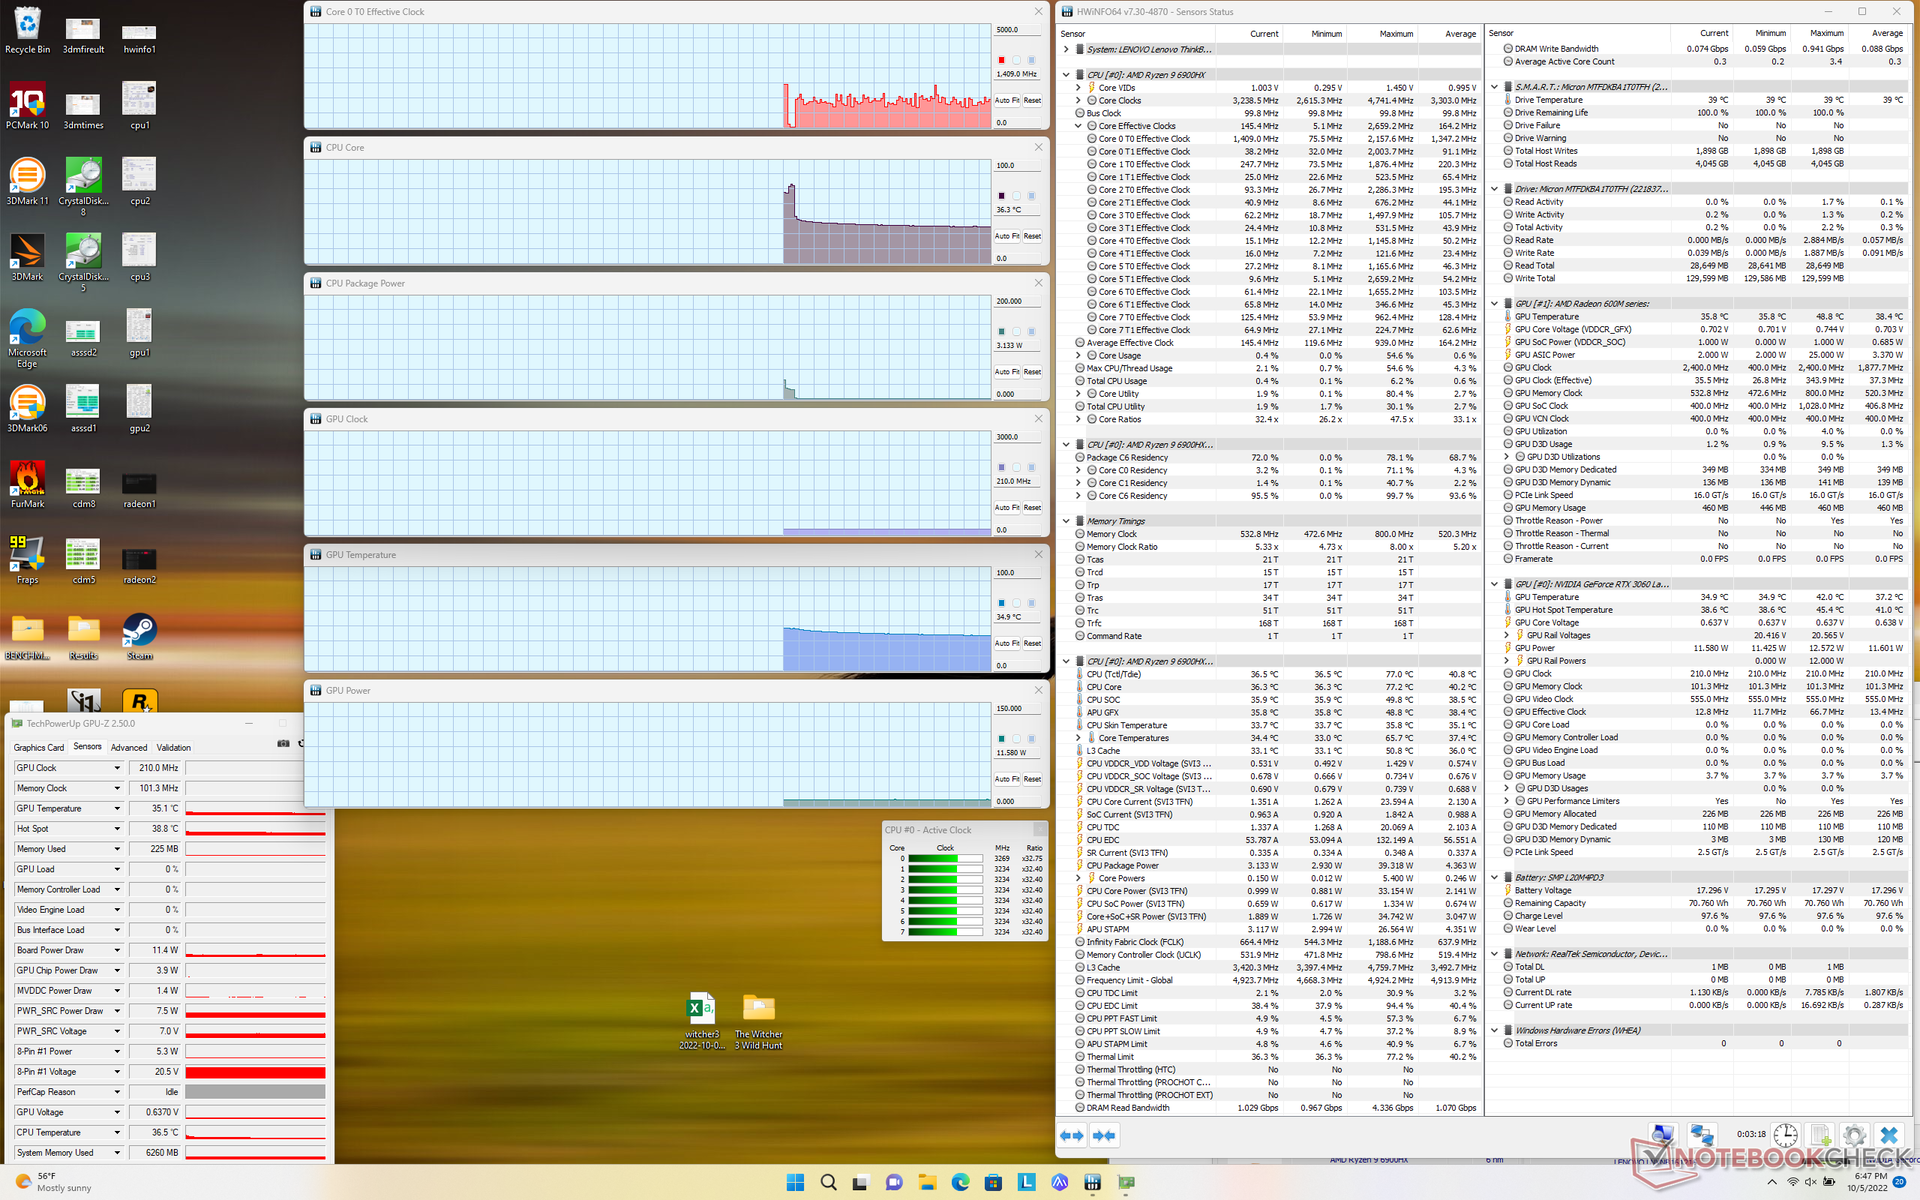This screenshot has width=1920, height=1200.
Task: Switch to the Graphics Card tab
Action: pos(39,748)
